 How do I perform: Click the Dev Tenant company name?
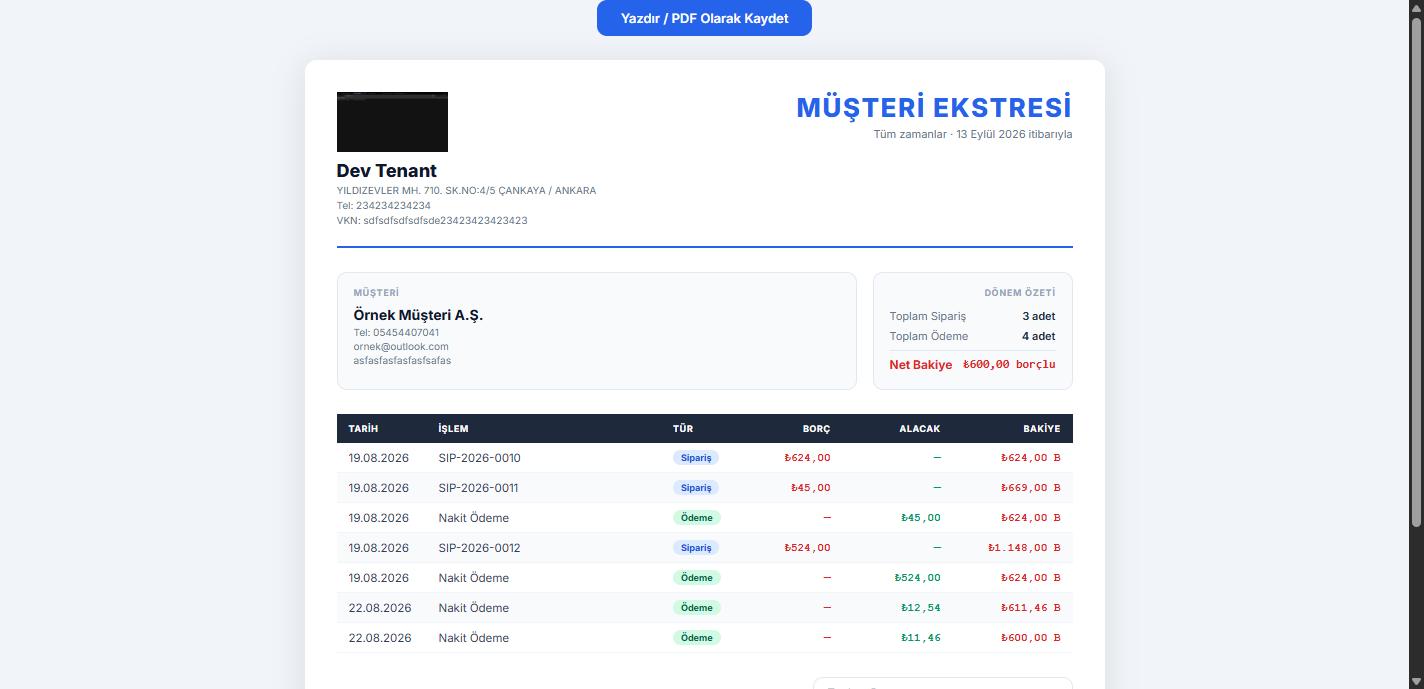pyautogui.click(x=386, y=171)
